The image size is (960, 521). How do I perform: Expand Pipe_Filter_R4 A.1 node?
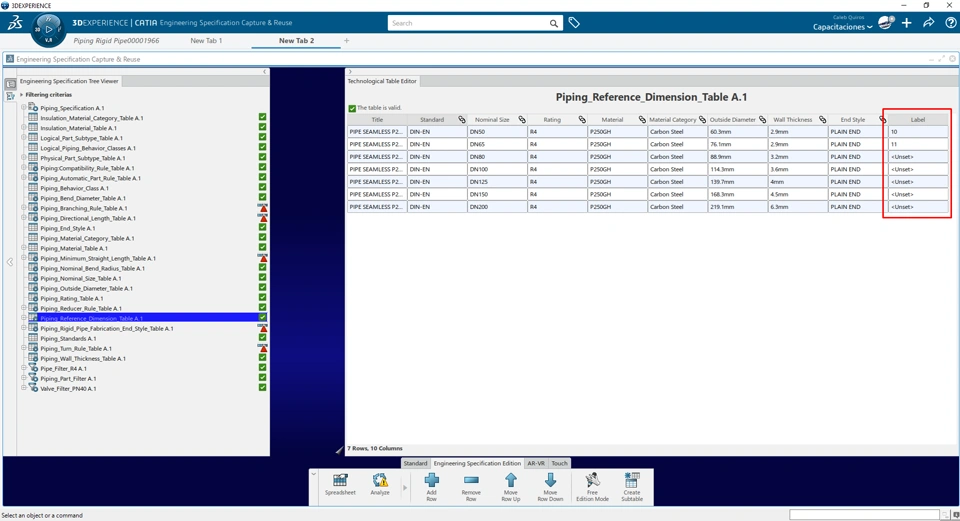pos(24,368)
